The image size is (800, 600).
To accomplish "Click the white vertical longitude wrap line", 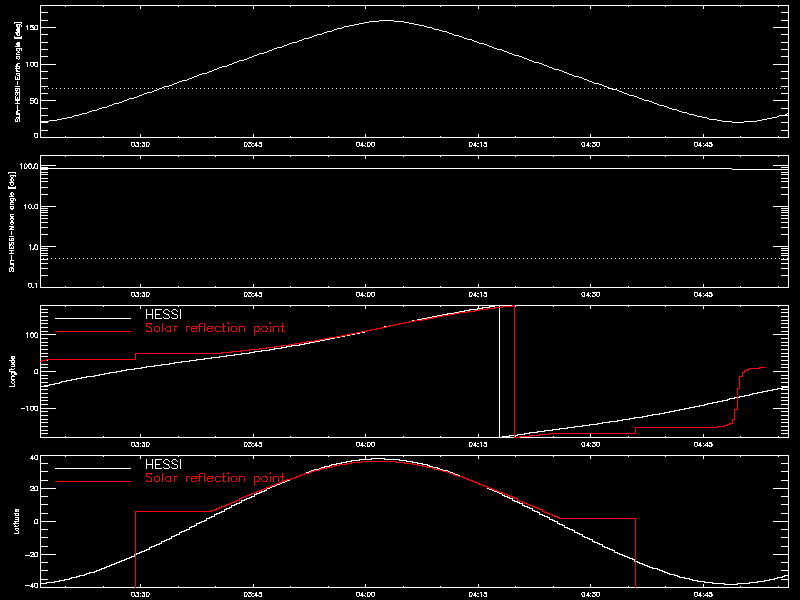I will click(499, 371).
